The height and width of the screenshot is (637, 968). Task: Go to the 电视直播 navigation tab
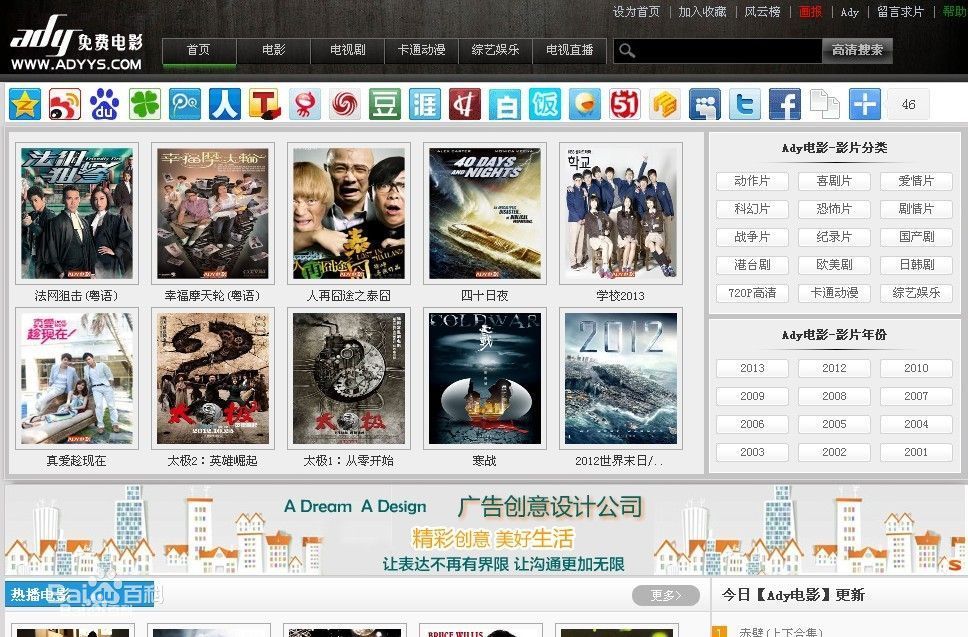point(569,50)
